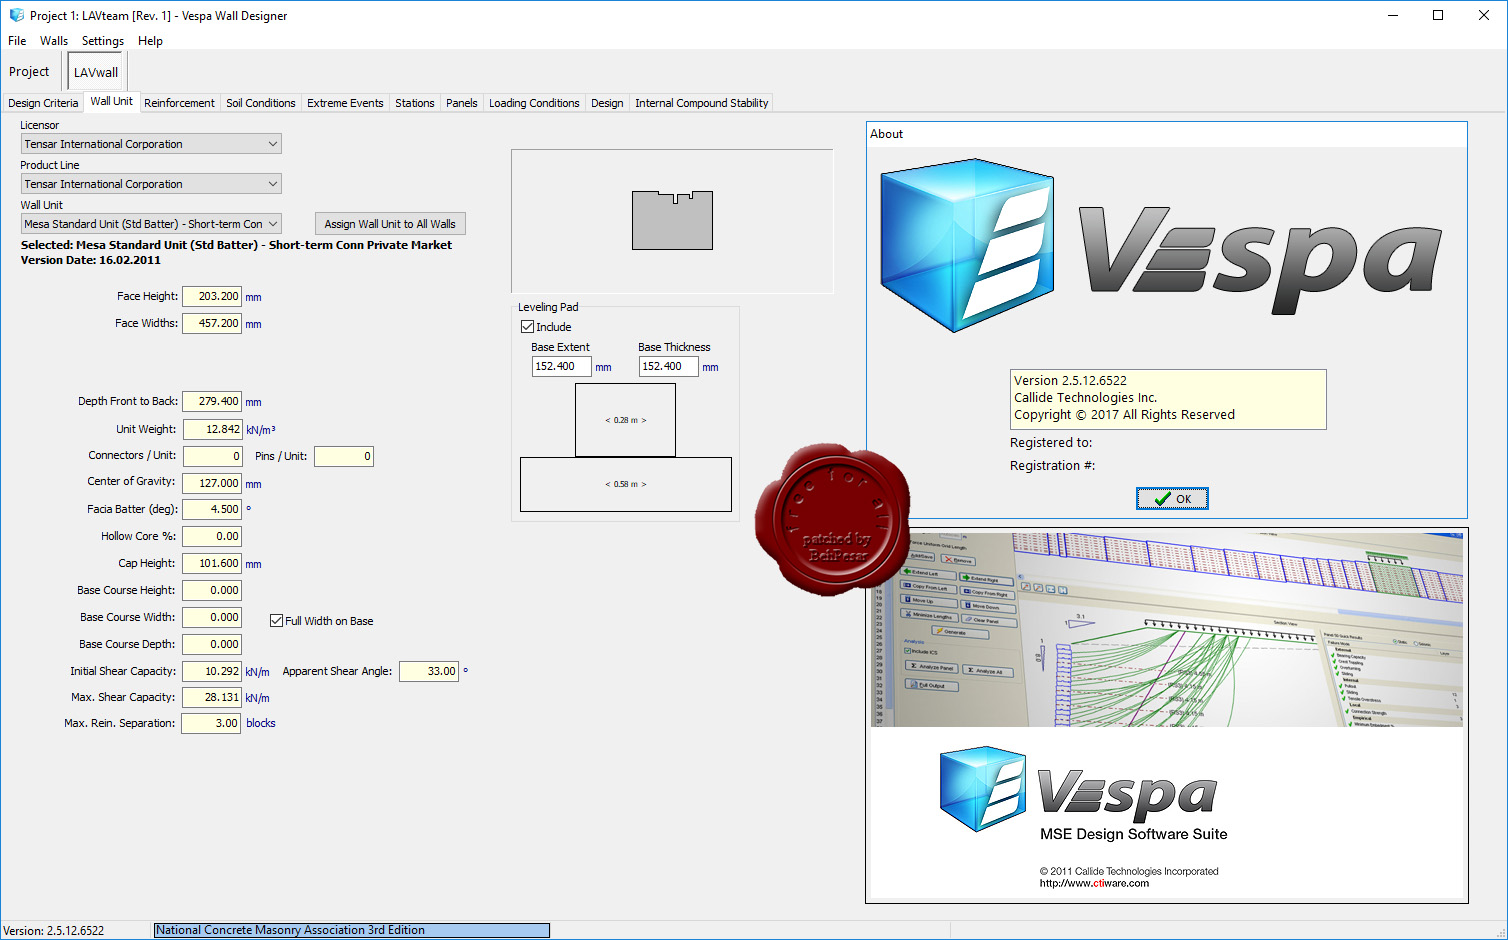Select the LAVwall tab
Viewport: 1508px width, 940px height.
click(96, 72)
